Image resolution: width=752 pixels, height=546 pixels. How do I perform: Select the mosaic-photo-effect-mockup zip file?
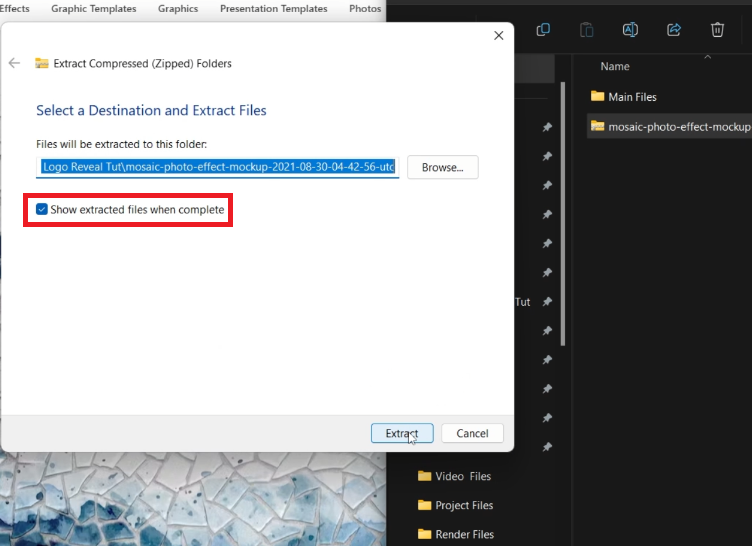670,127
